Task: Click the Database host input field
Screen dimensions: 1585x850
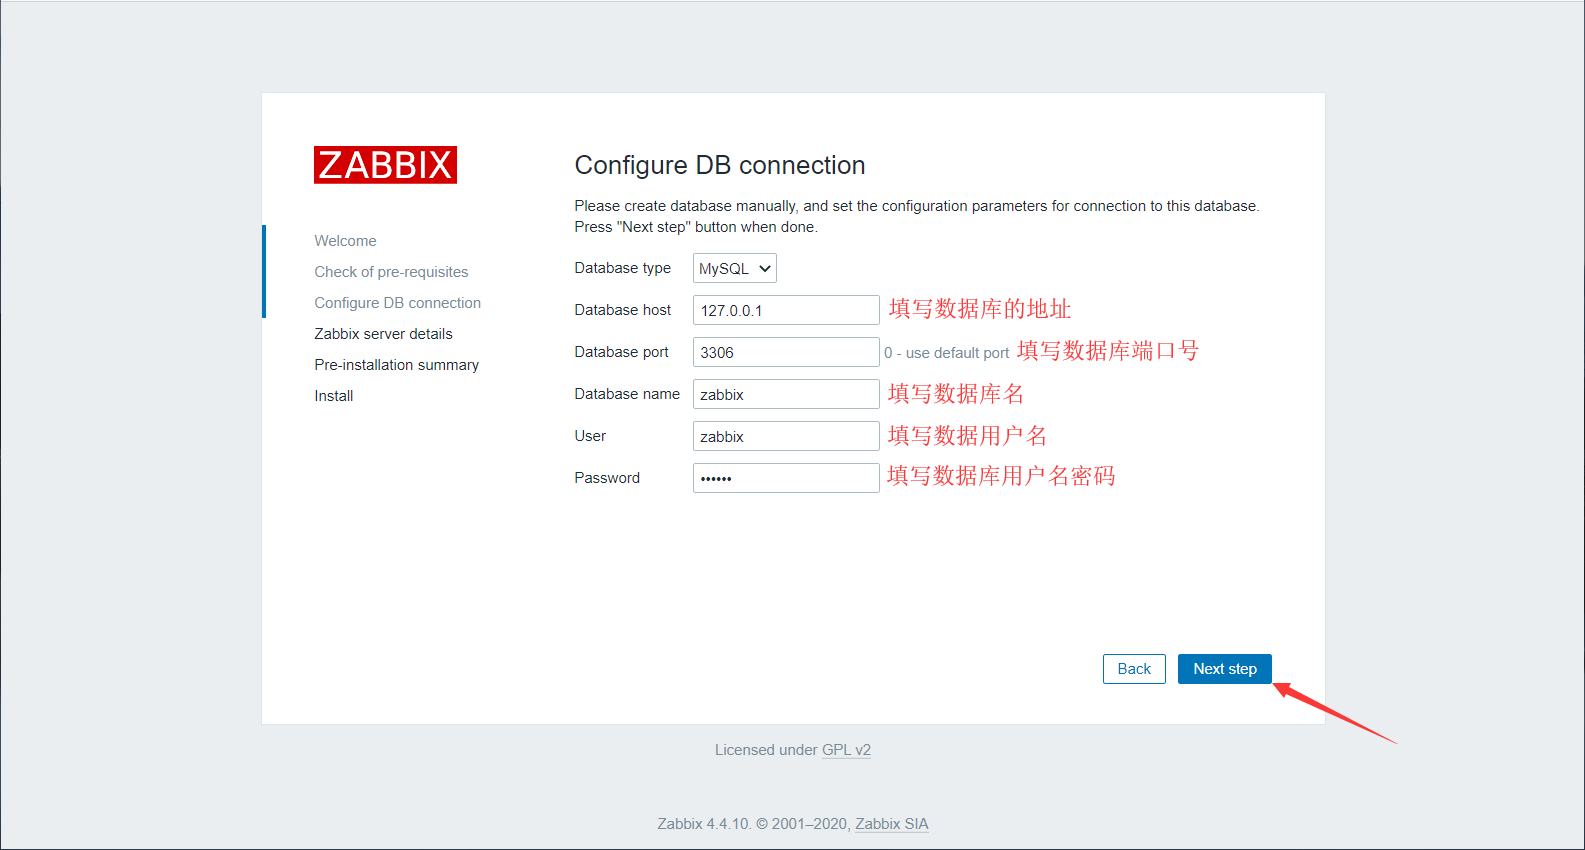Action: (x=786, y=310)
